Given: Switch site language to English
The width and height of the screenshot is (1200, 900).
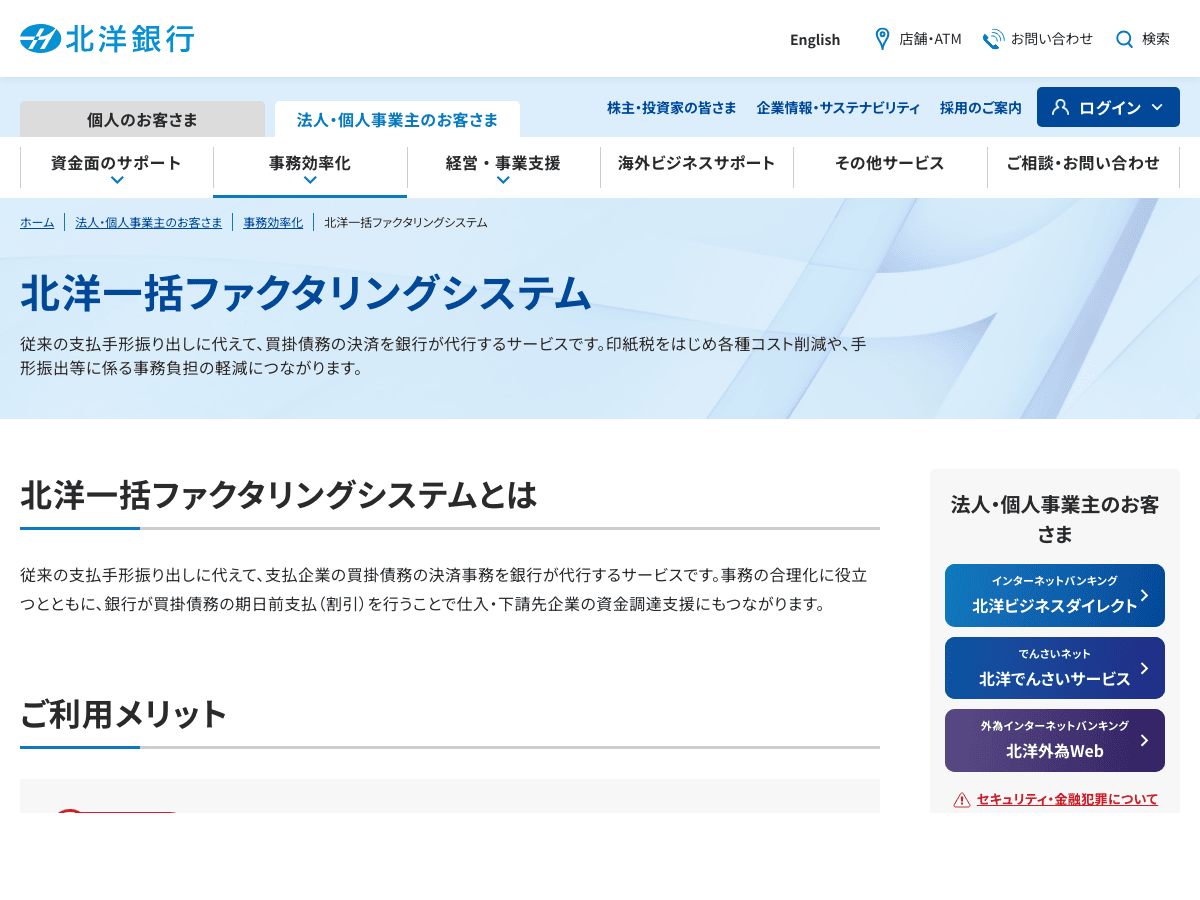Looking at the screenshot, I should pyautogui.click(x=815, y=39).
